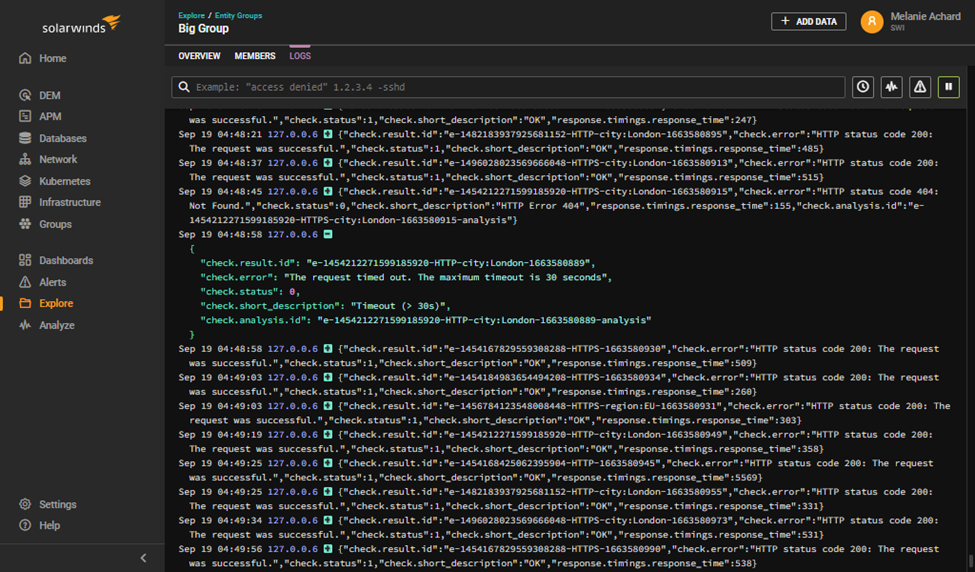Viewport: 975px width, 572px height.
Task: Expand the Sep 19 04:49:19 log entry
Action: [327, 435]
